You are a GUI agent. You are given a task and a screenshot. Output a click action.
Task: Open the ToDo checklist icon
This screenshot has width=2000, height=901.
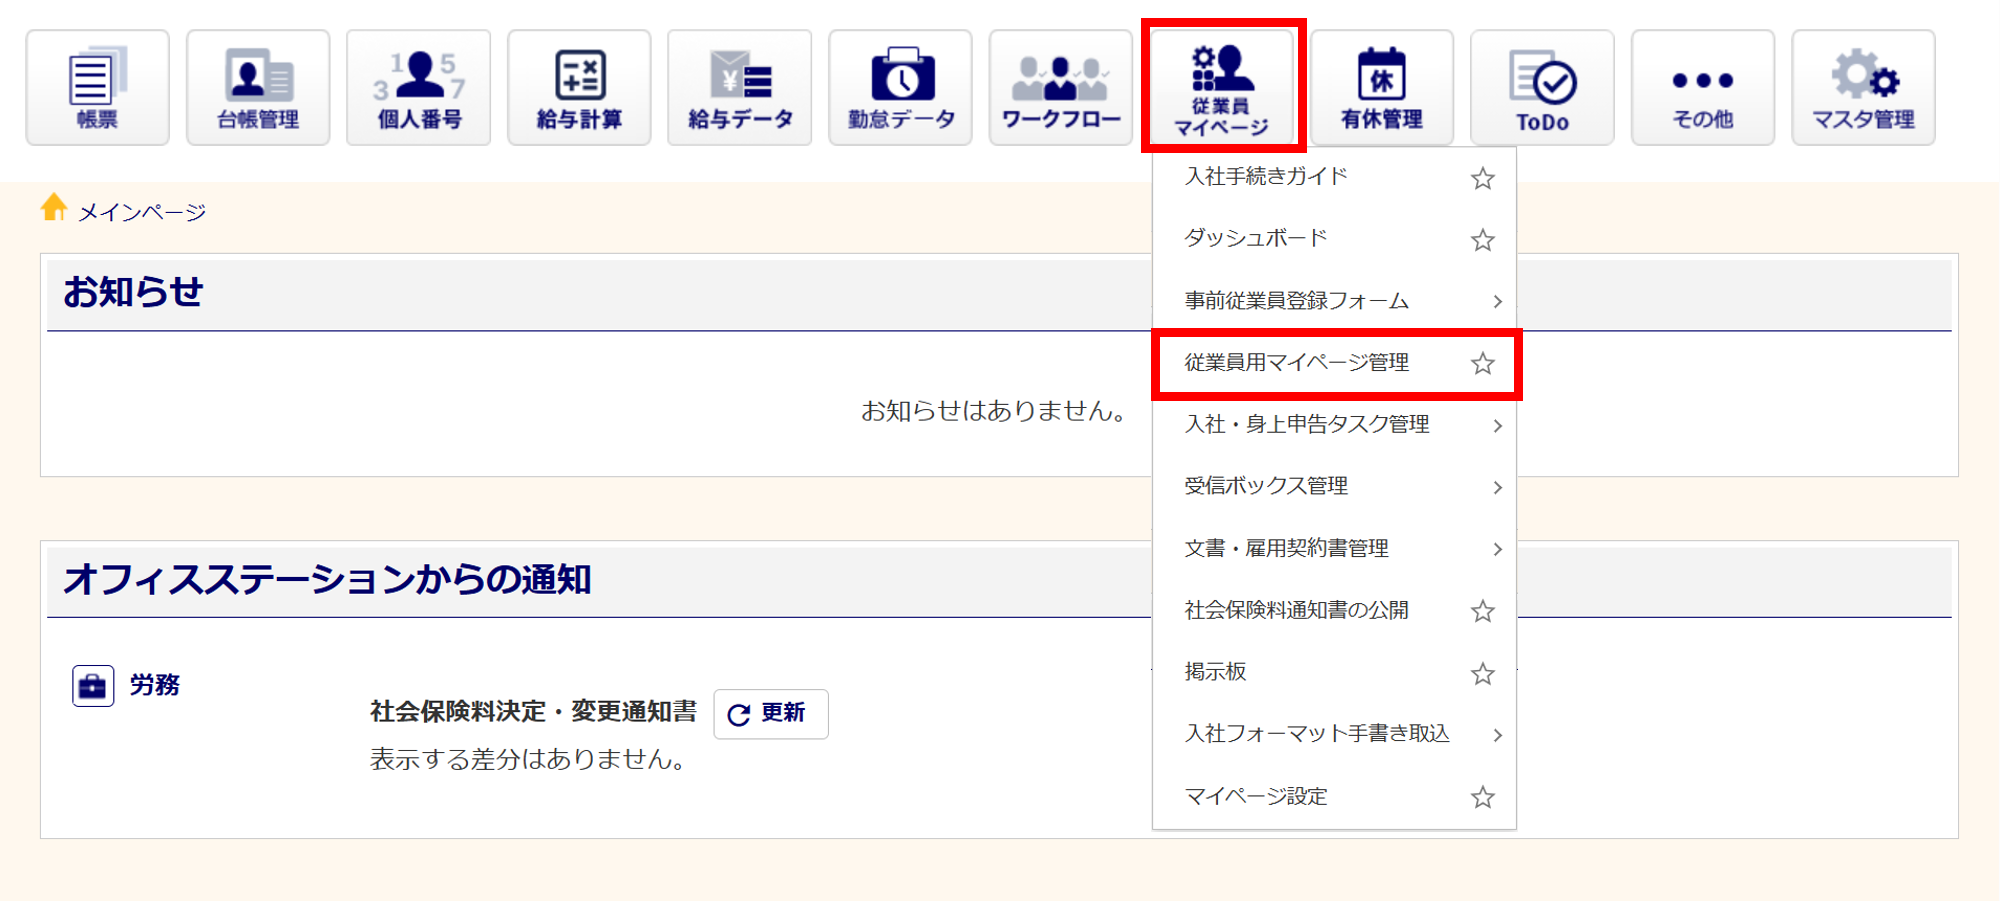coord(1543,88)
